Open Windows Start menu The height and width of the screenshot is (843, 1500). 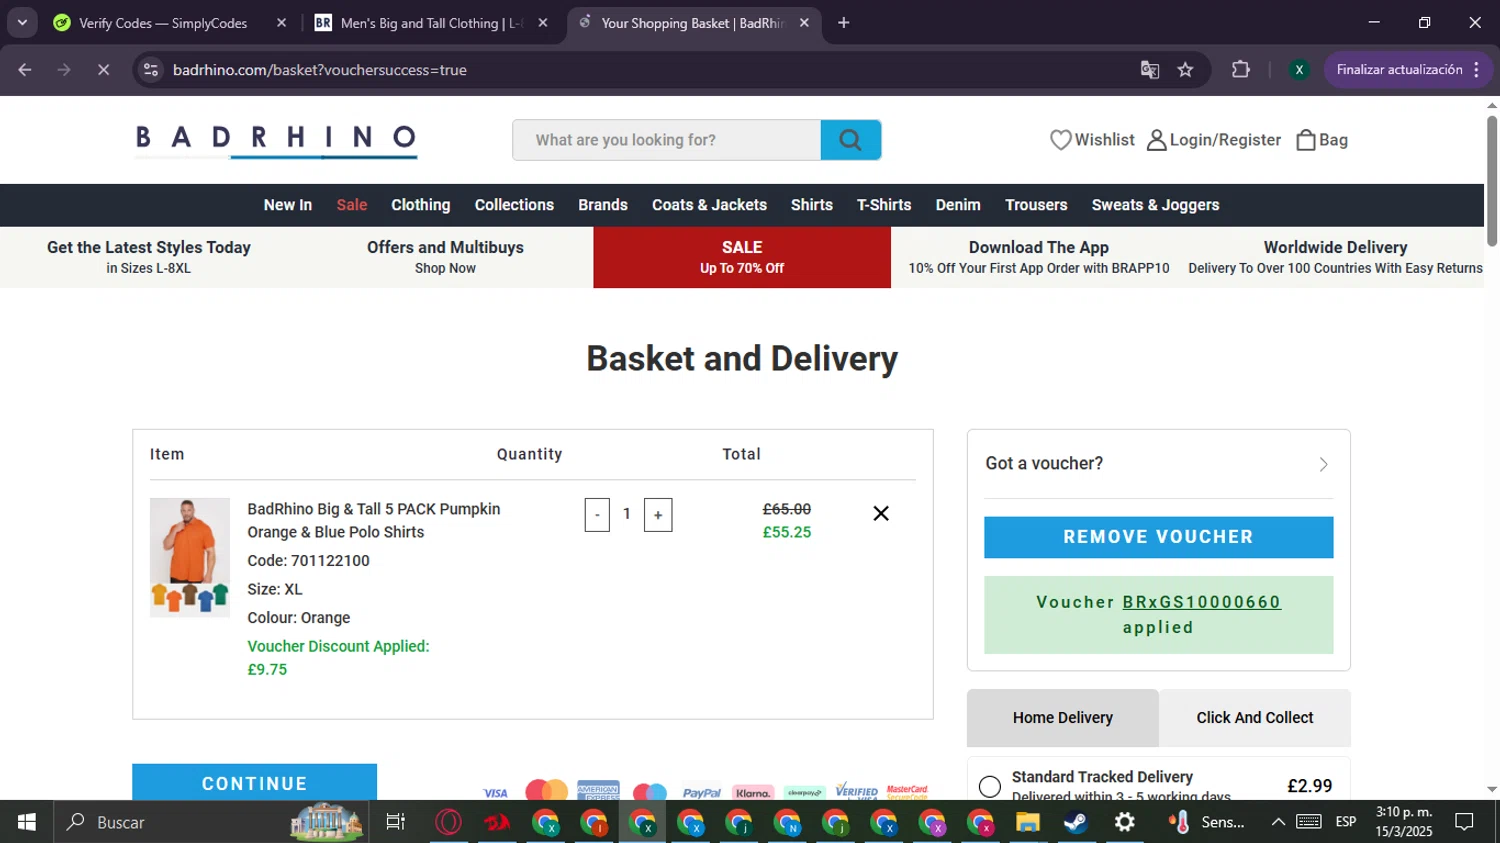click(x=27, y=822)
